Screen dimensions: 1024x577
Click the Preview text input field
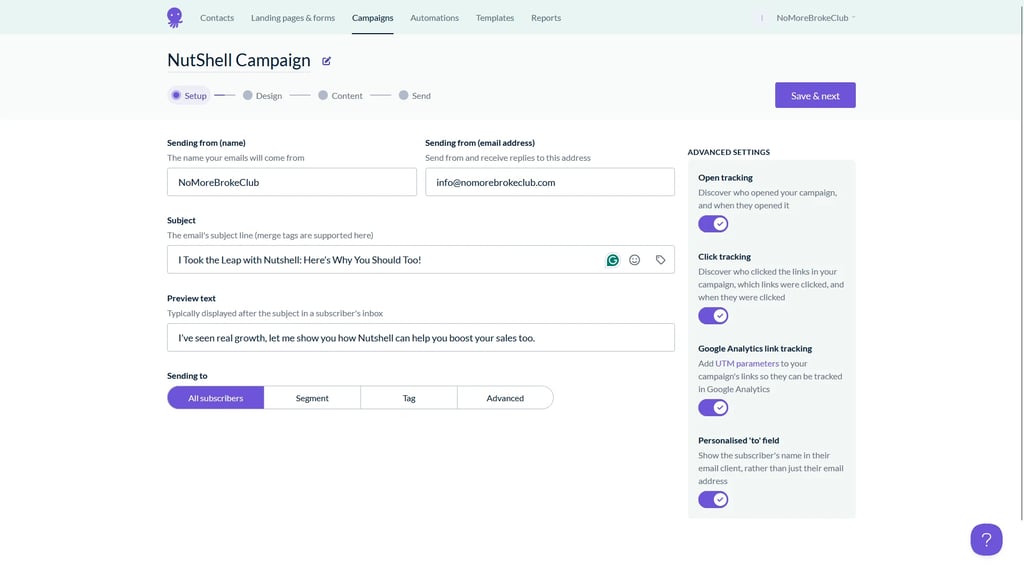420,338
